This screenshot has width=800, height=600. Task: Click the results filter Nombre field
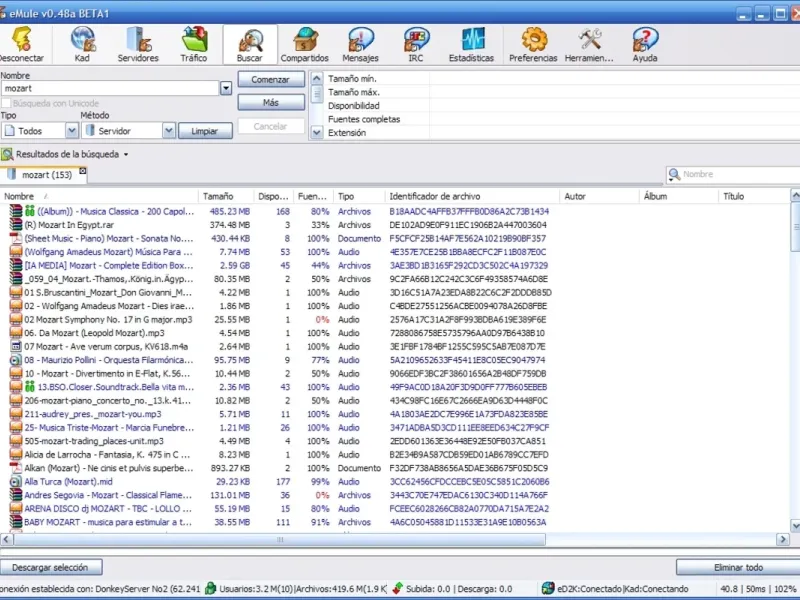[x=738, y=174]
